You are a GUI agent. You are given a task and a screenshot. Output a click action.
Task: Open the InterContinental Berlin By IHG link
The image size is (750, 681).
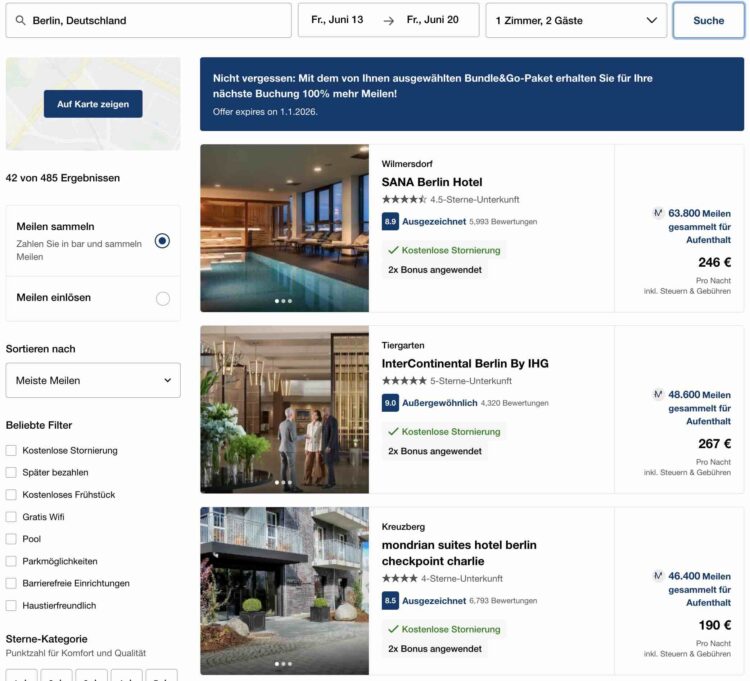pyautogui.click(x=465, y=363)
